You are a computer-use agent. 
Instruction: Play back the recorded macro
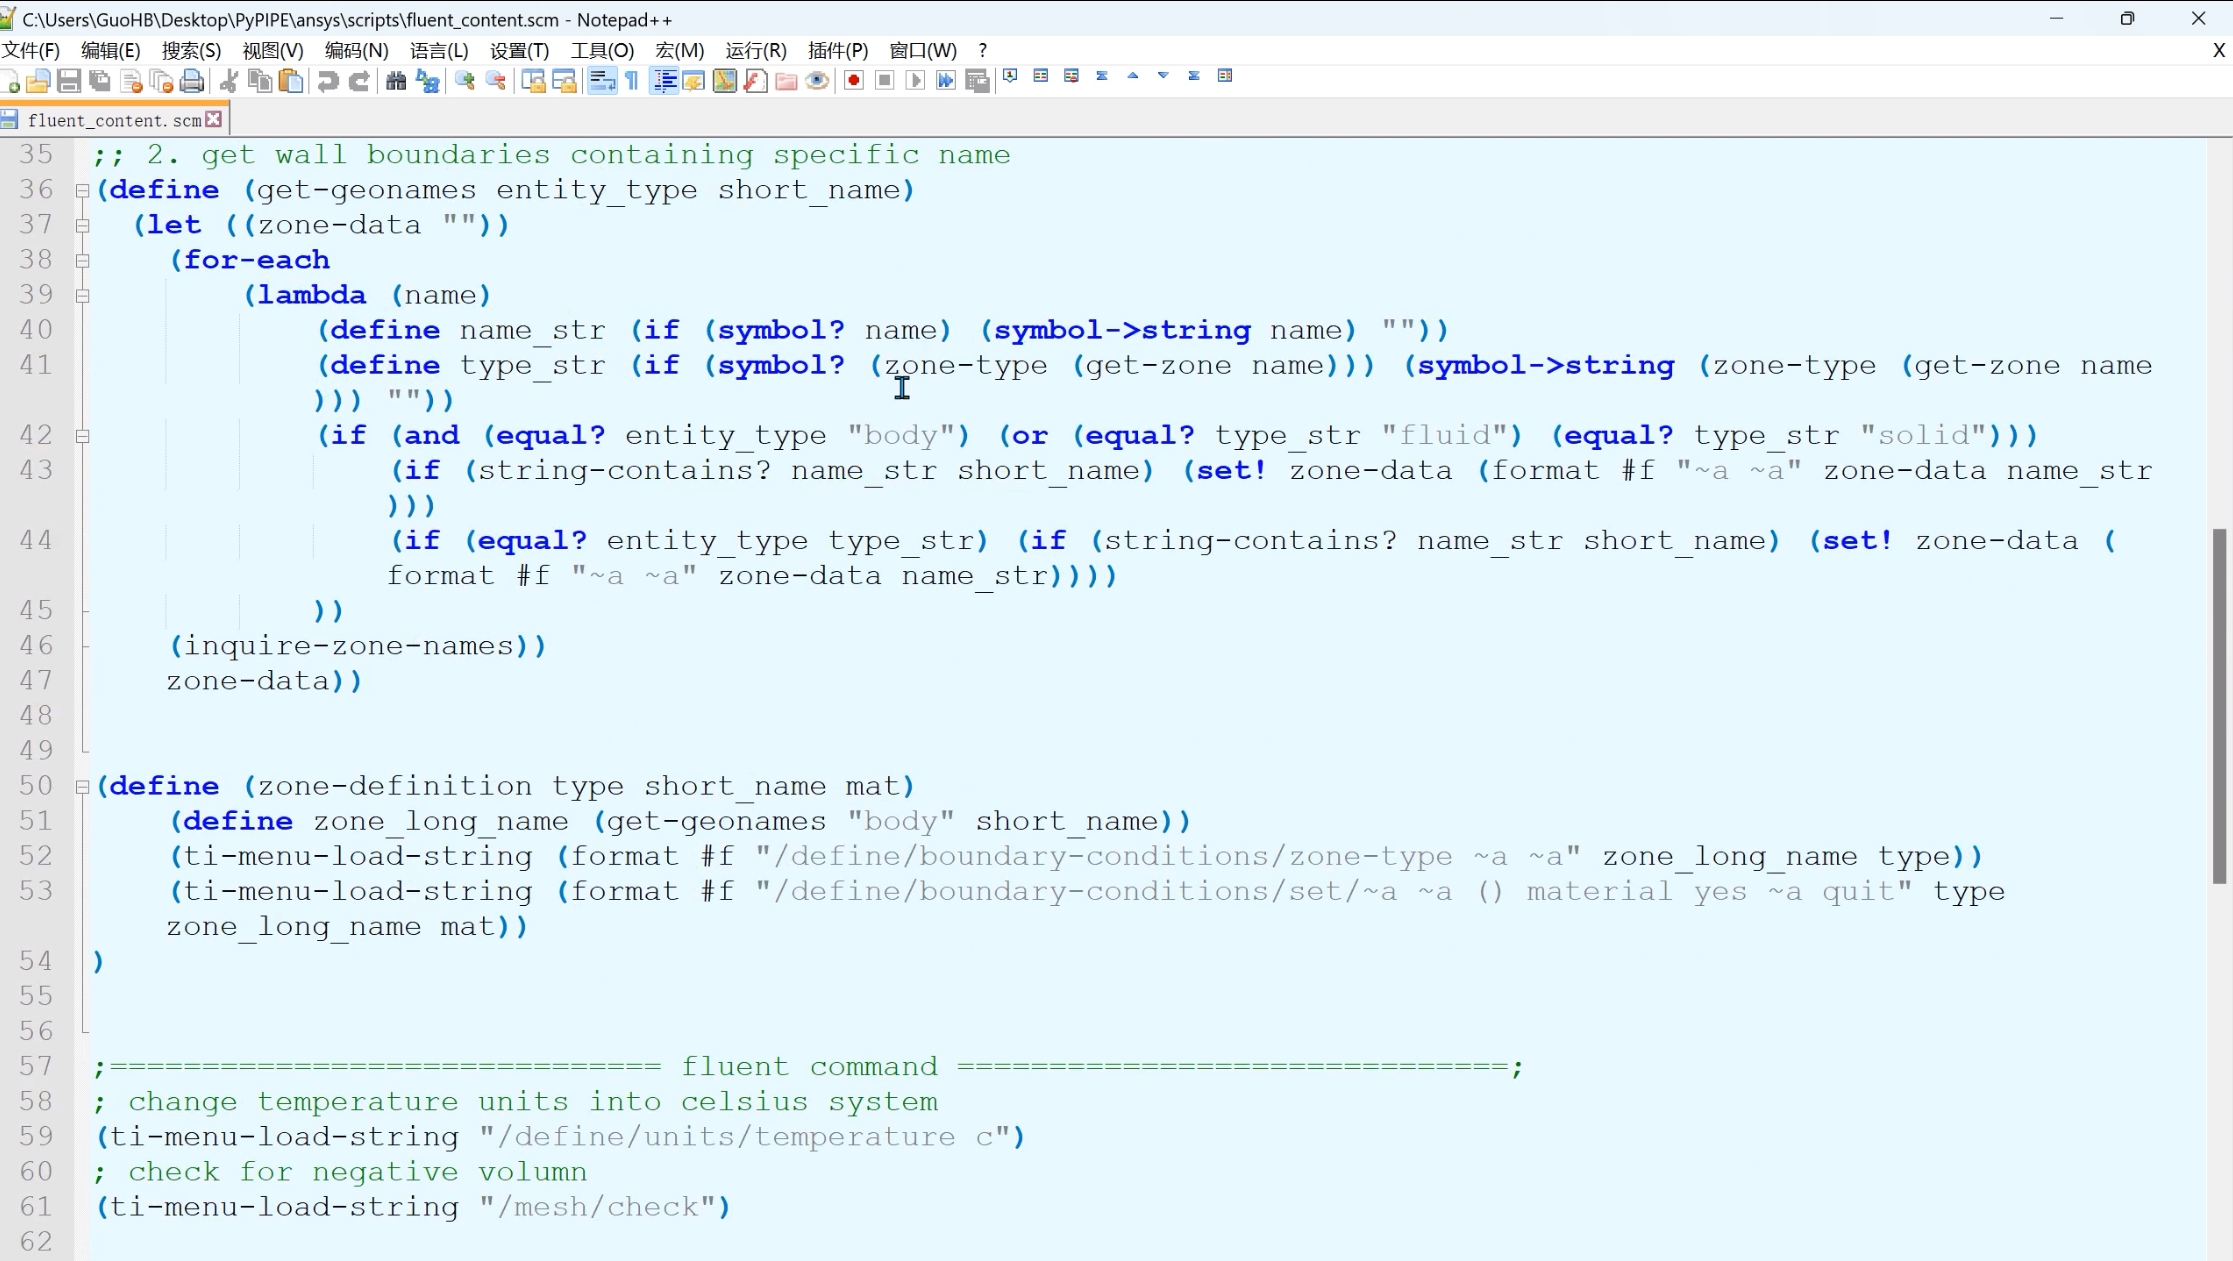coord(916,81)
